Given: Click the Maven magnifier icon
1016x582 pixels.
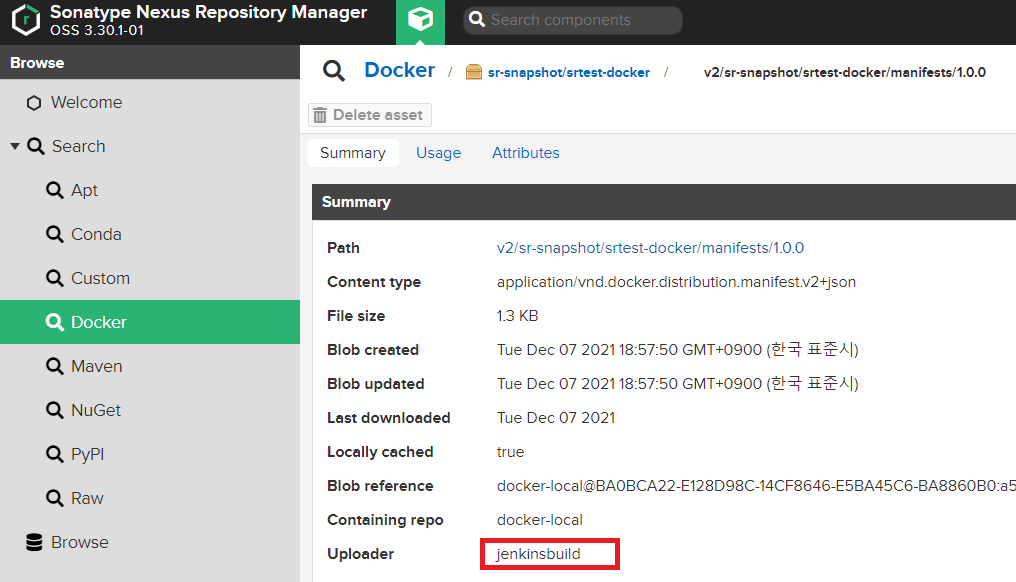Looking at the screenshot, I should 55,366.
